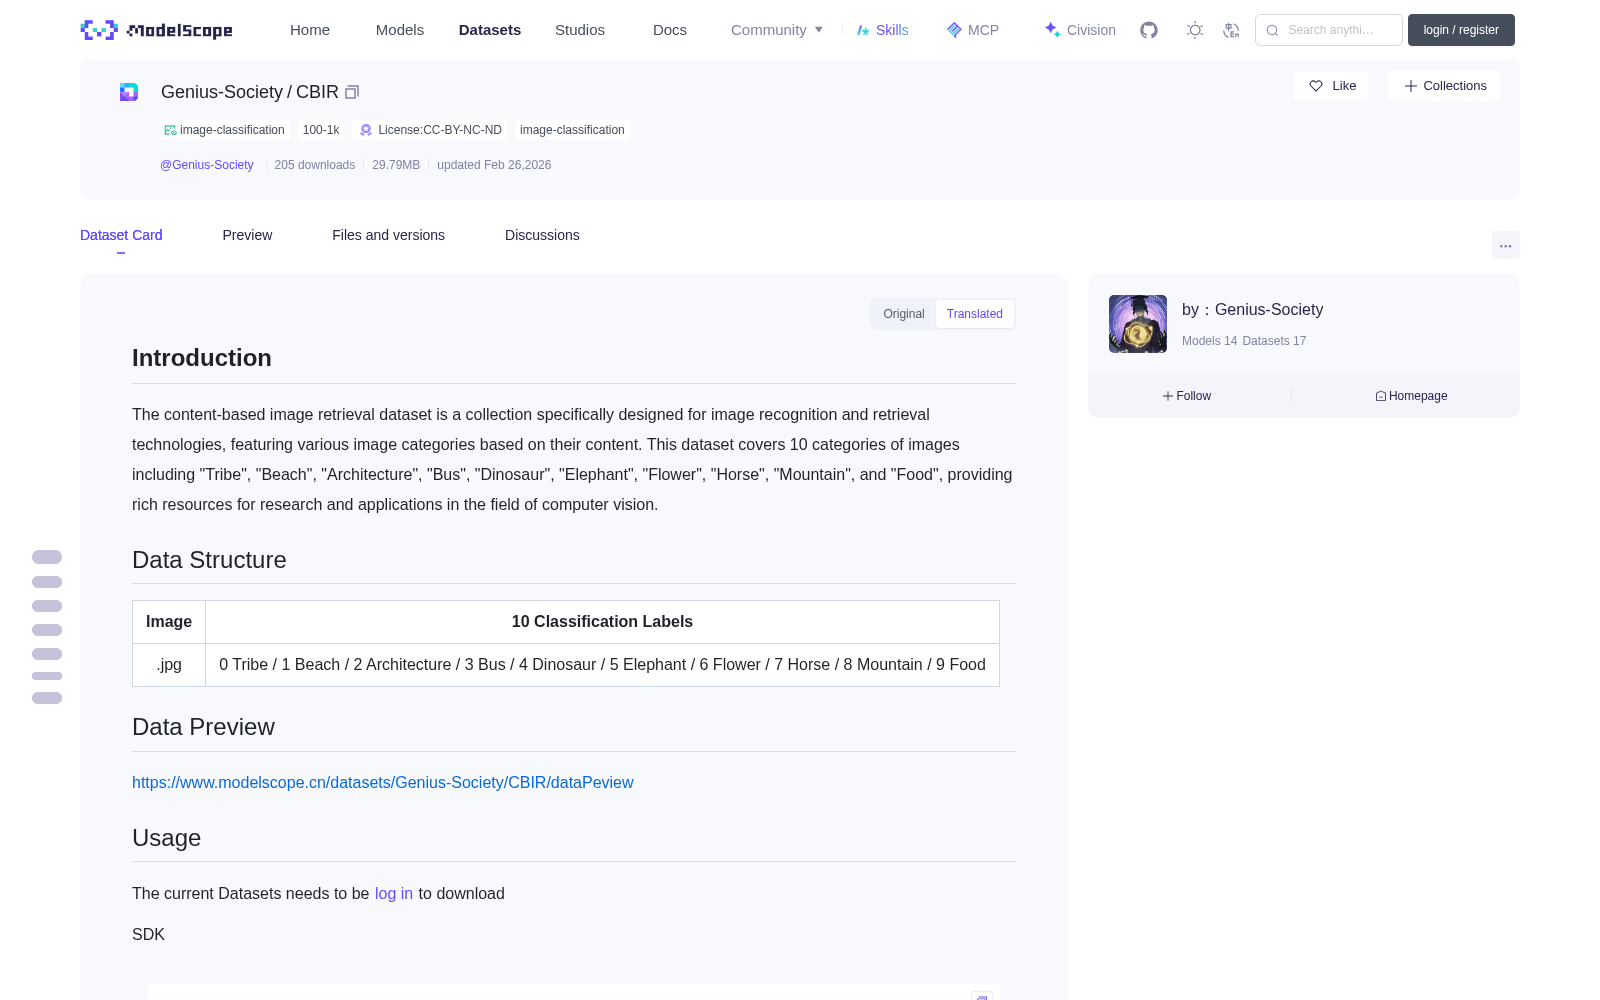This screenshot has height=1000, width=1600.
Task: Switch to the Preview tab
Action: point(247,235)
